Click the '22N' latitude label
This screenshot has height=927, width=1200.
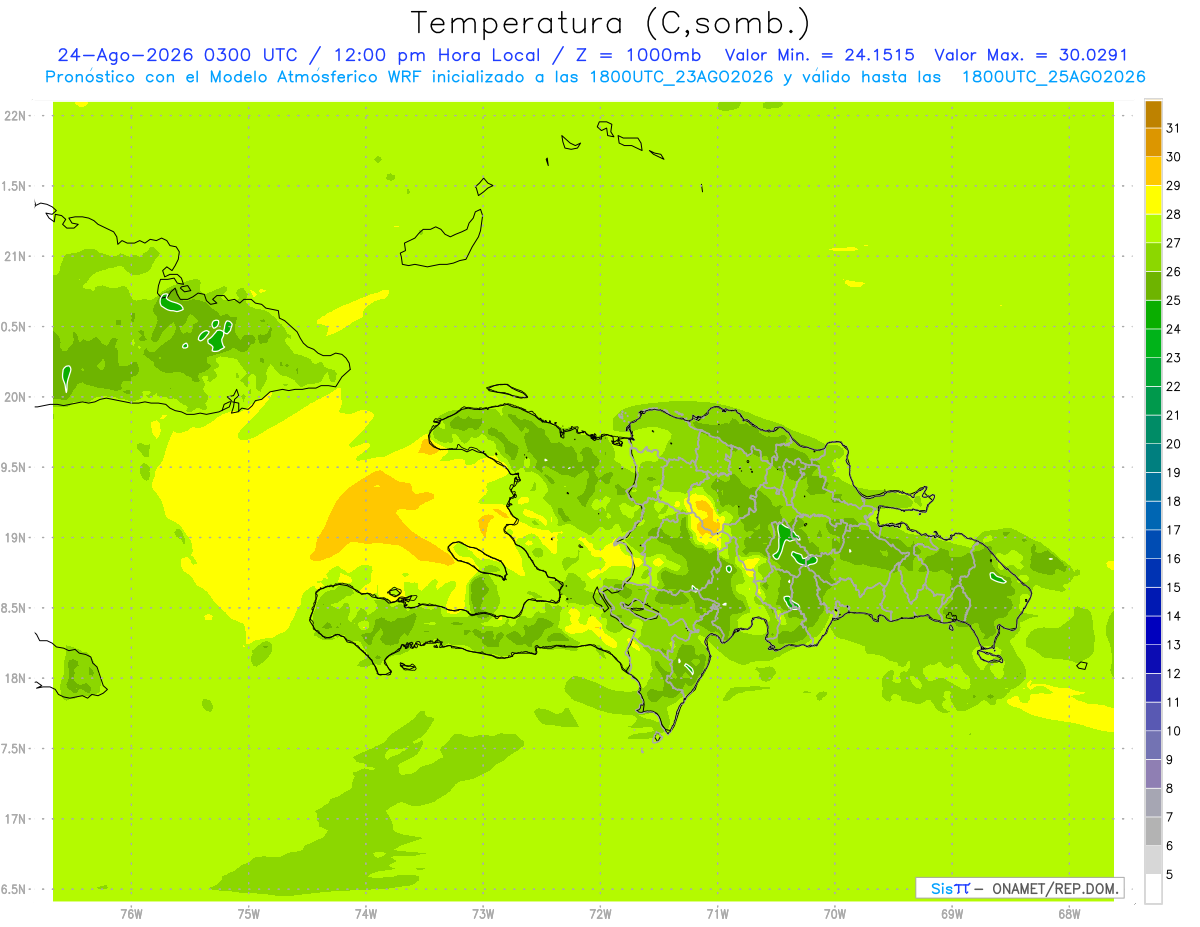click(x=16, y=116)
